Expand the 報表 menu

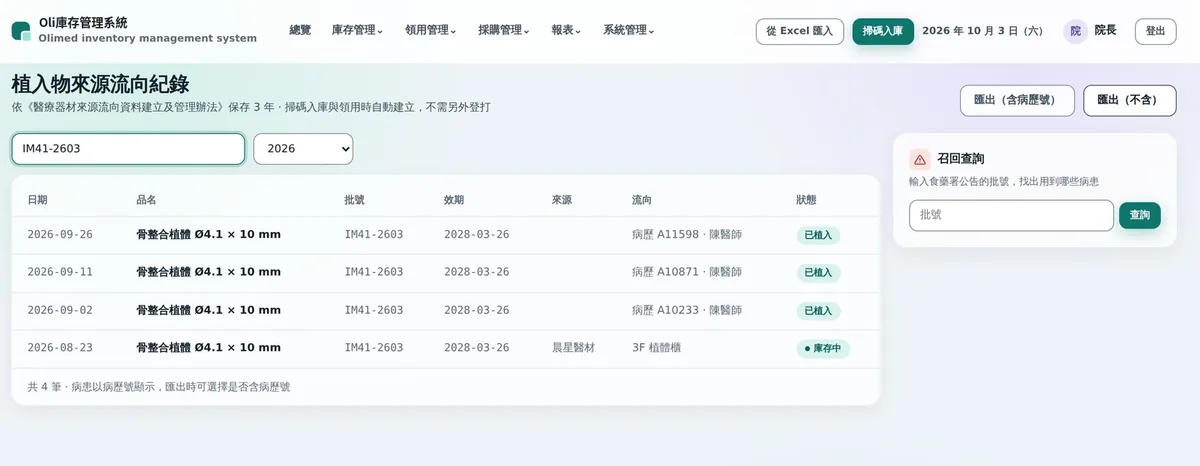click(566, 31)
